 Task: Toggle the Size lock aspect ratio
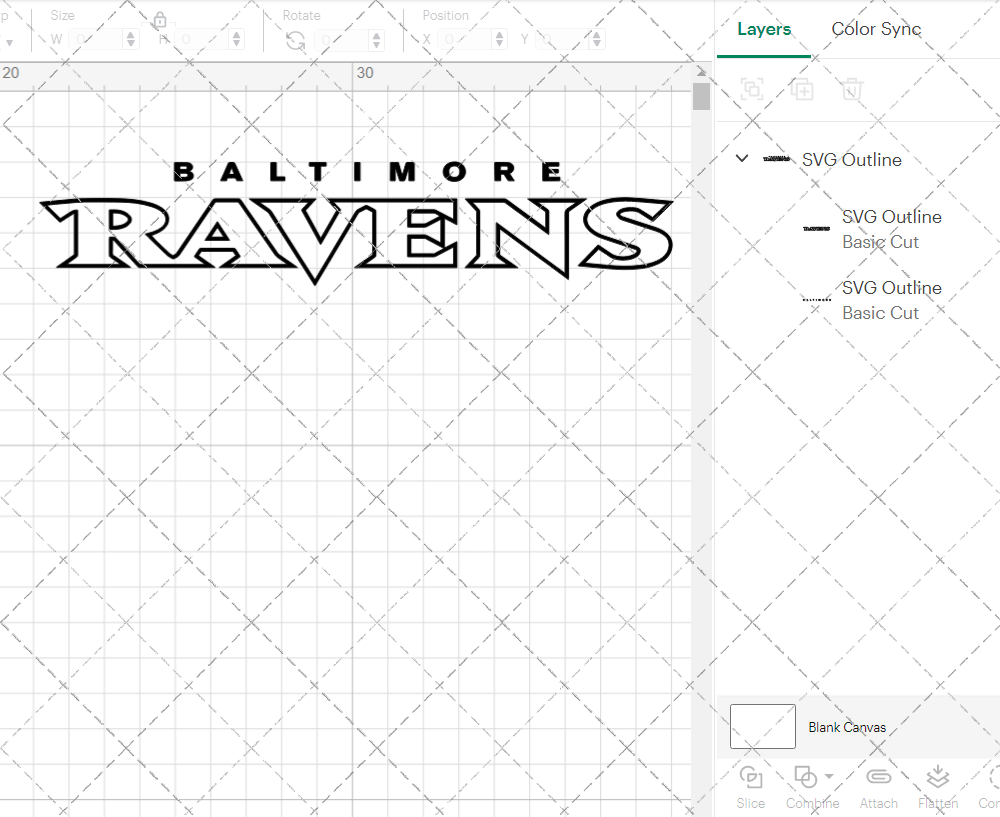161,19
